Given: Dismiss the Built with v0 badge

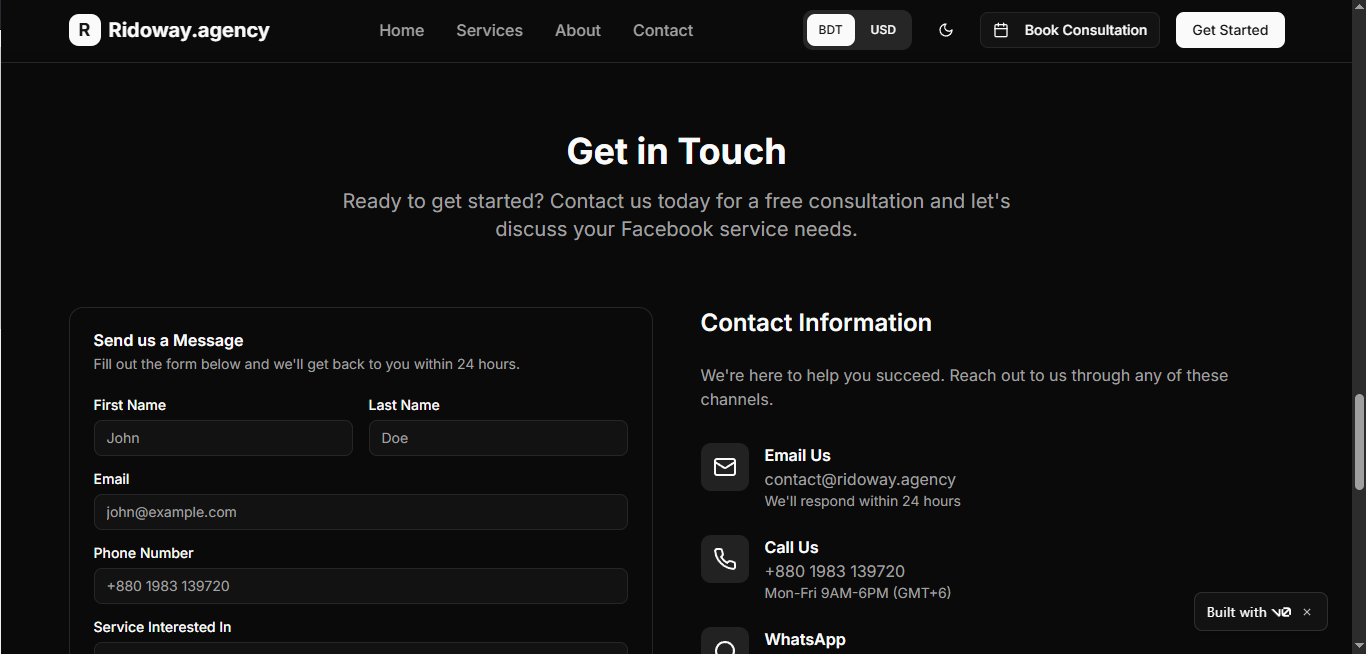Looking at the screenshot, I should pyautogui.click(x=1307, y=612).
